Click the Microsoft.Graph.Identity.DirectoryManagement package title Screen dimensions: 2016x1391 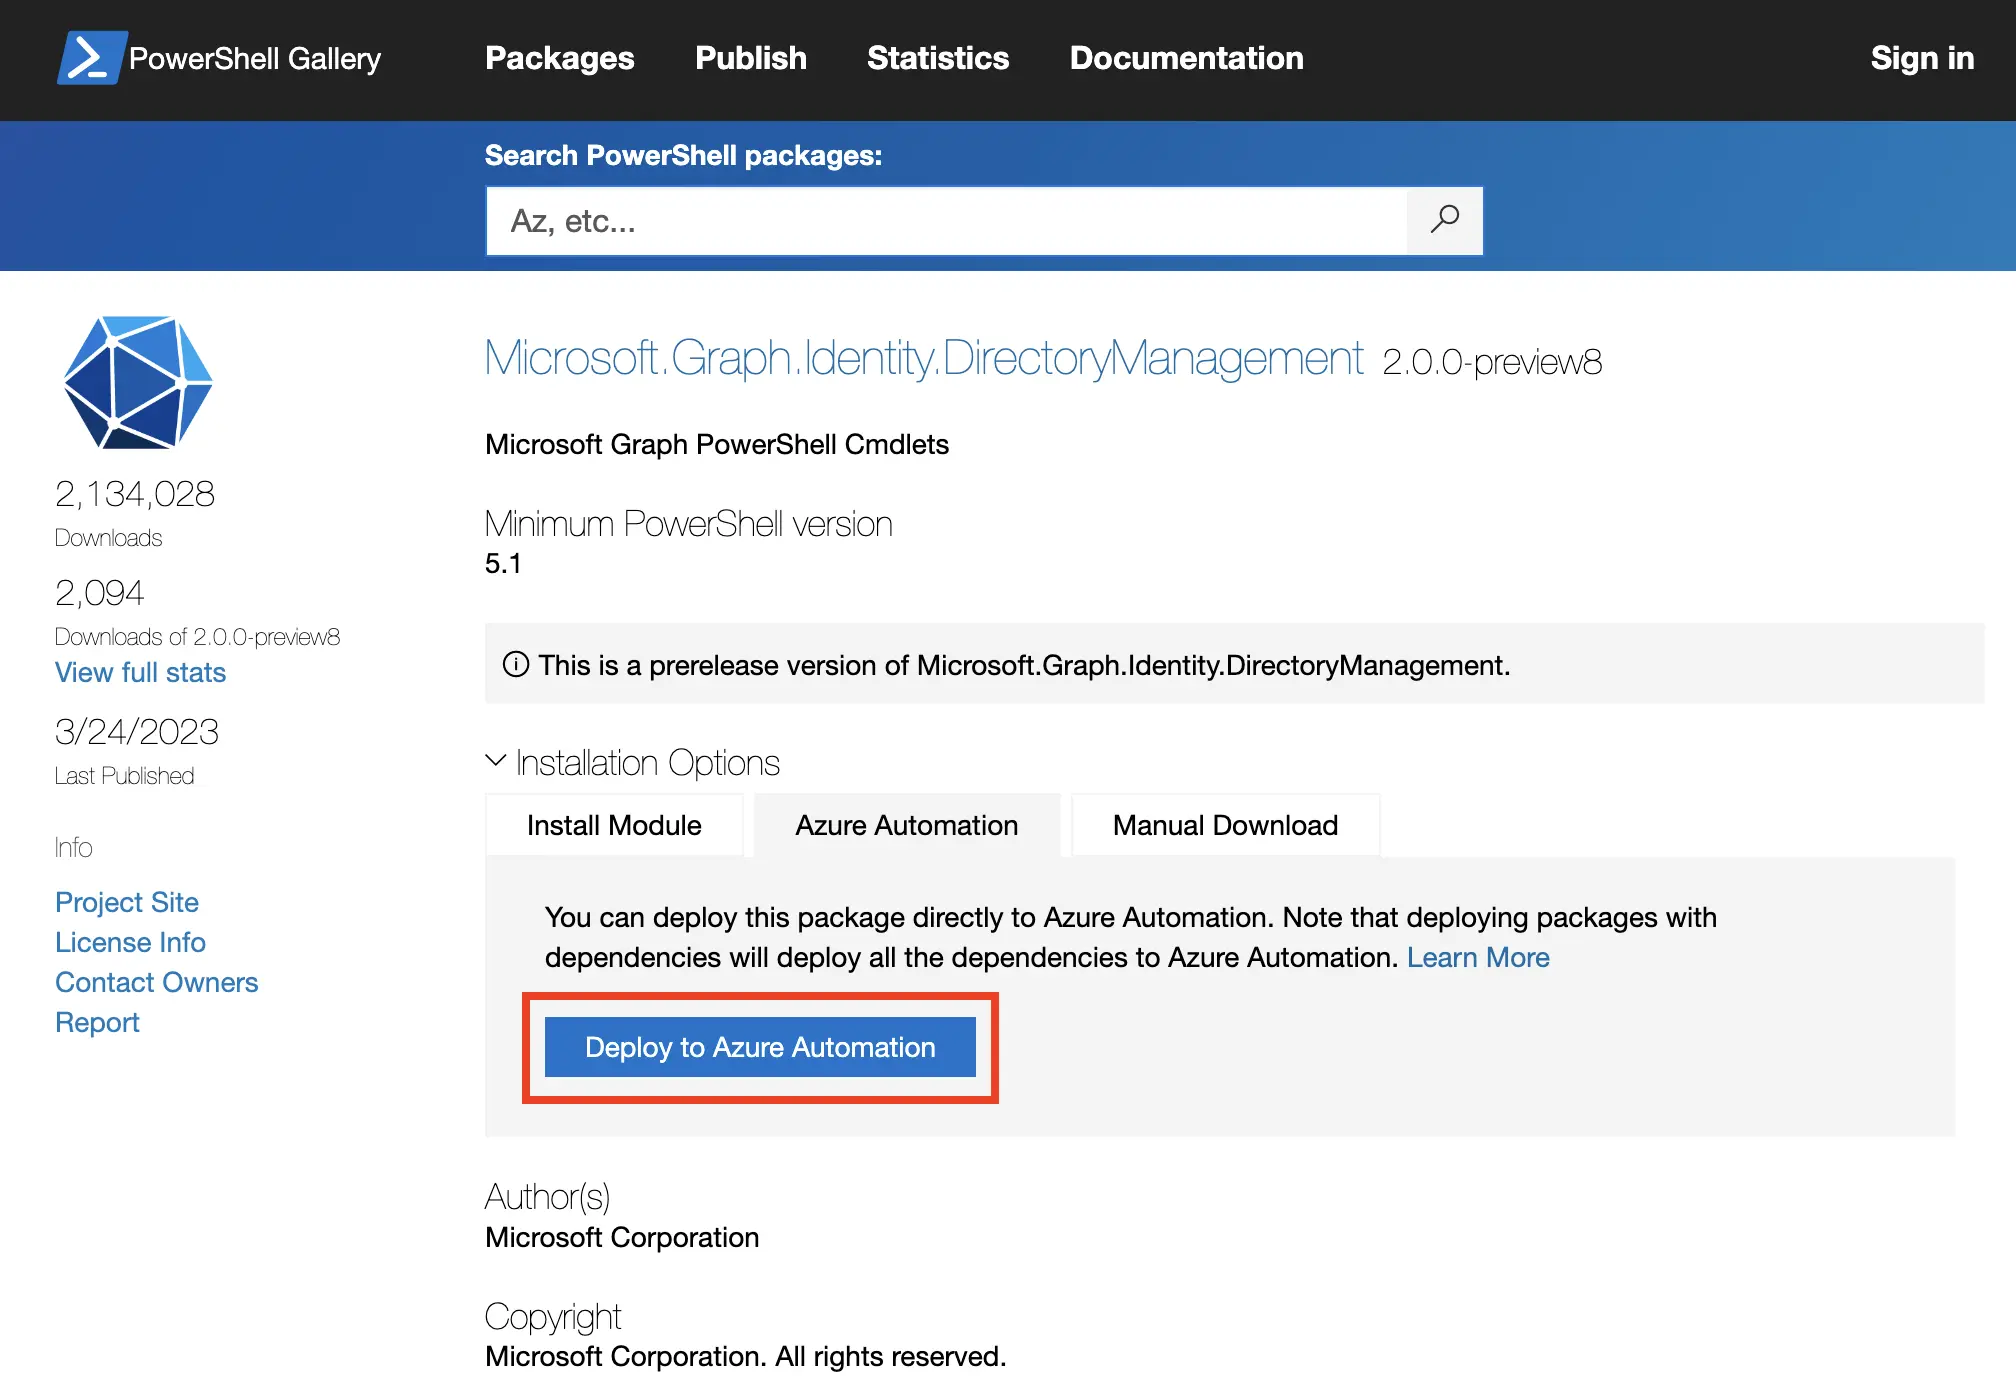(x=923, y=358)
